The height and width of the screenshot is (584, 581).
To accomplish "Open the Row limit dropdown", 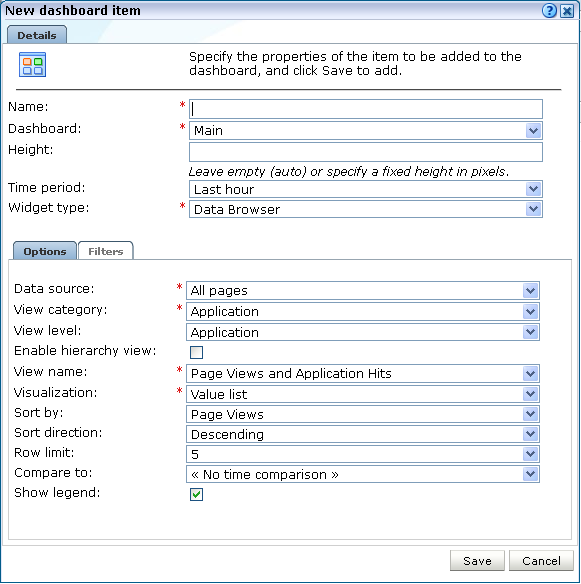I will click(x=363, y=454).
